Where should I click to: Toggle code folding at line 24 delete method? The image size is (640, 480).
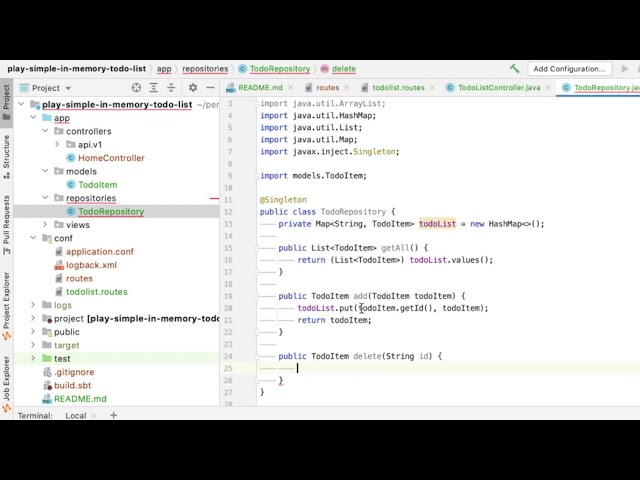(256, 356)
